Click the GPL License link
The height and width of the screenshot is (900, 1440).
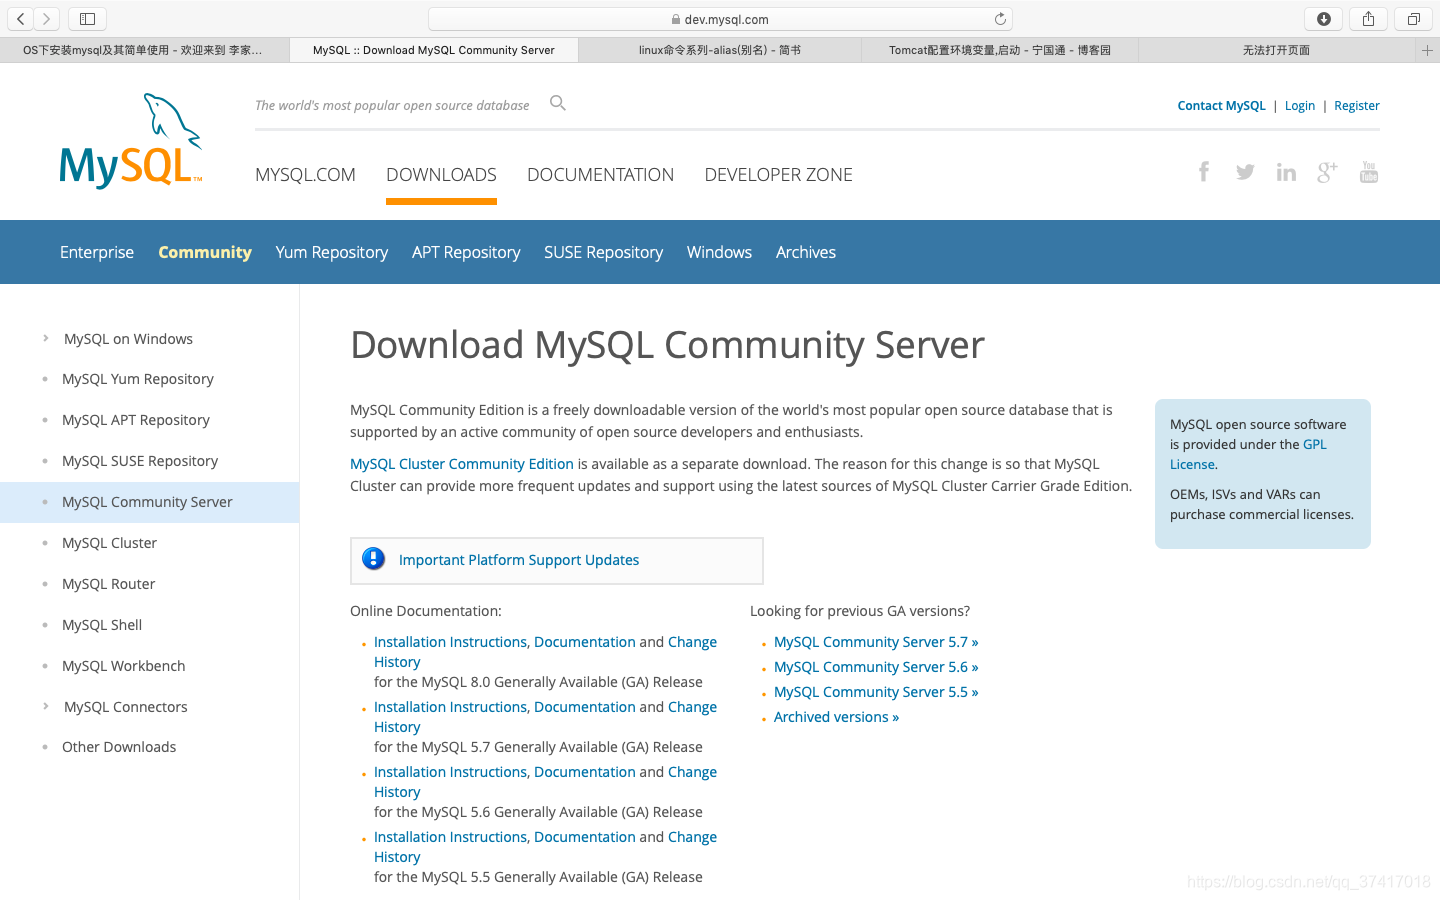1248,454
